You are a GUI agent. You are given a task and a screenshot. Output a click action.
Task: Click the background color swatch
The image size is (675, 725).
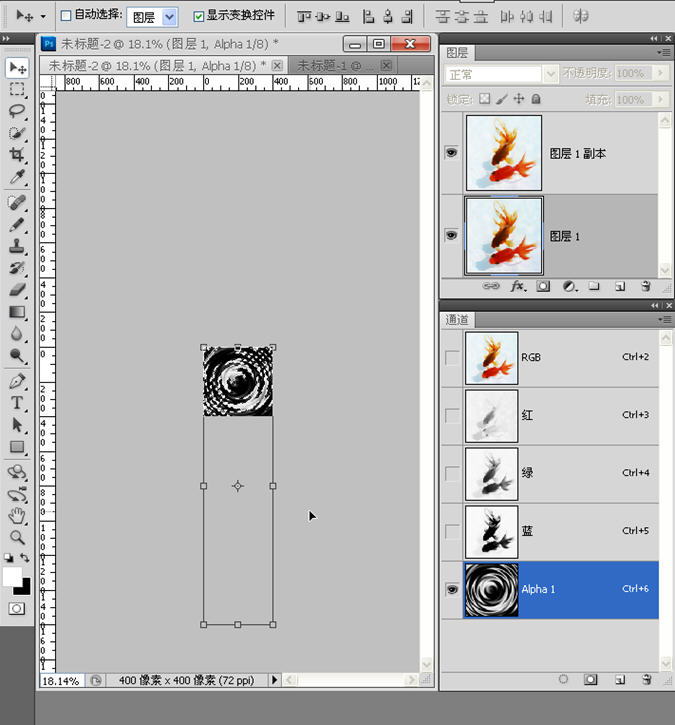pos(24,588)
